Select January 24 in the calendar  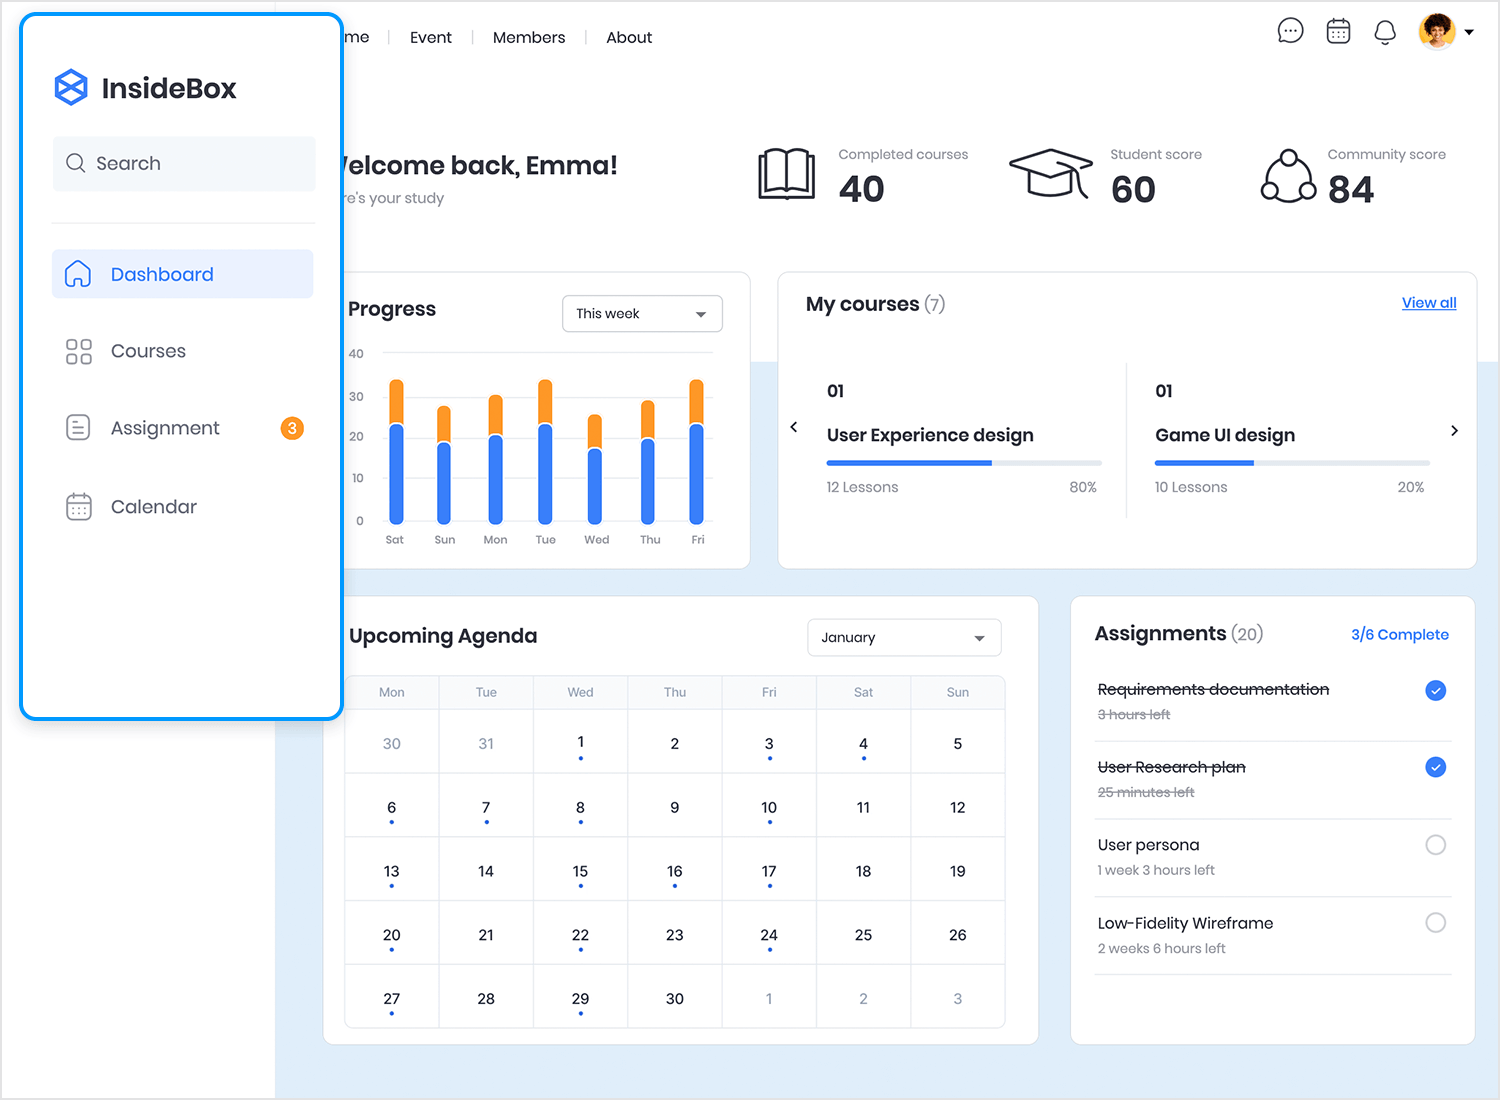769,933
